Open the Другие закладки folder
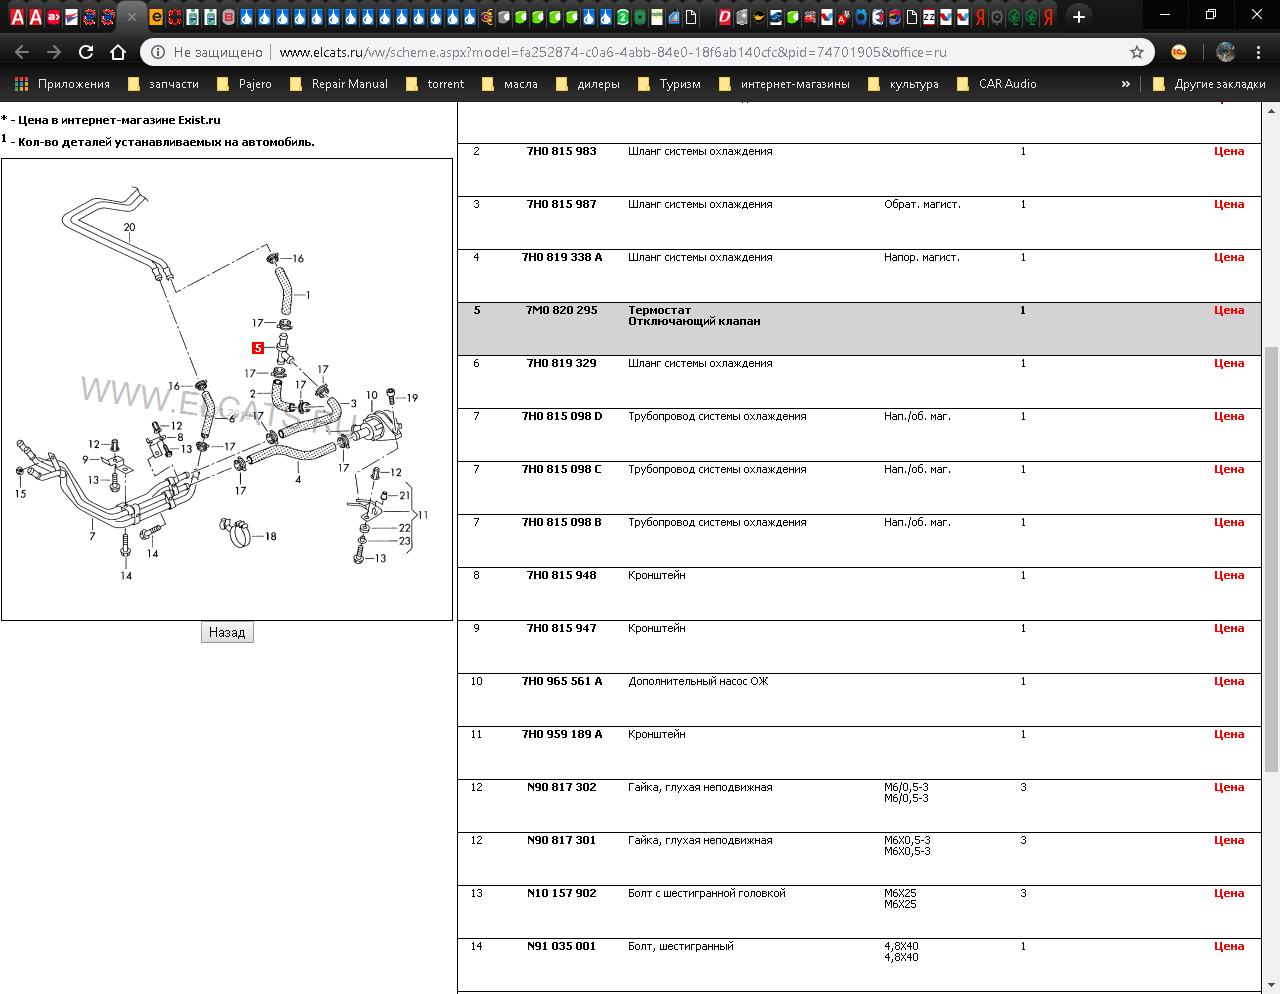 [1209, 84]
